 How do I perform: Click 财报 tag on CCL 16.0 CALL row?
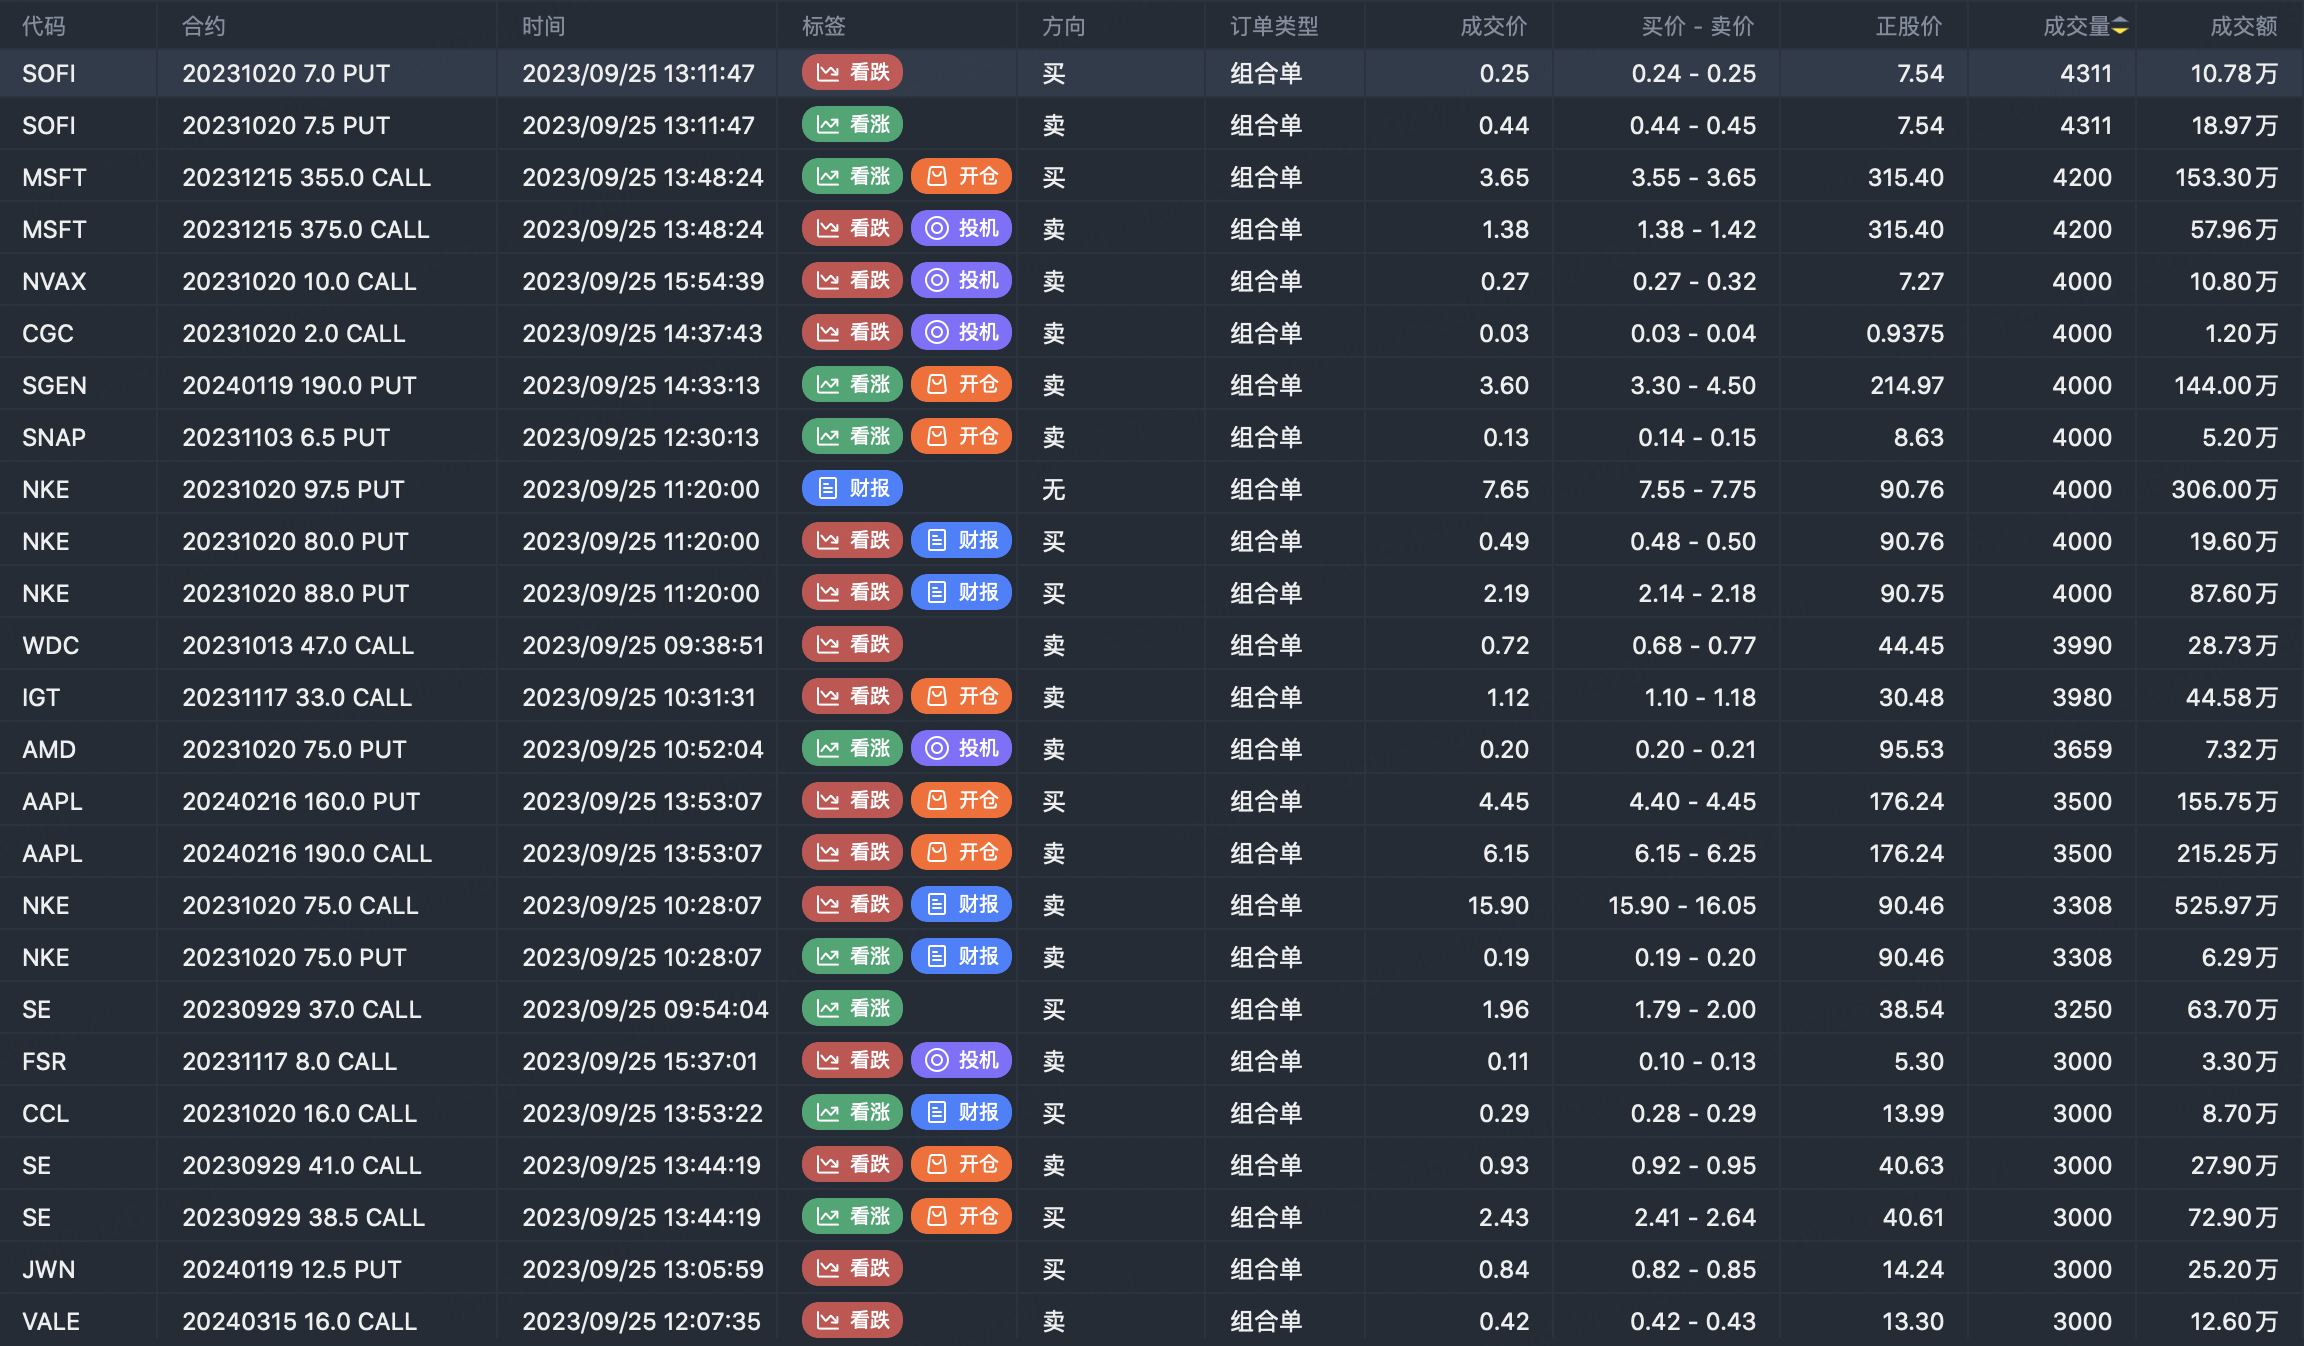tap(962, 1113)
